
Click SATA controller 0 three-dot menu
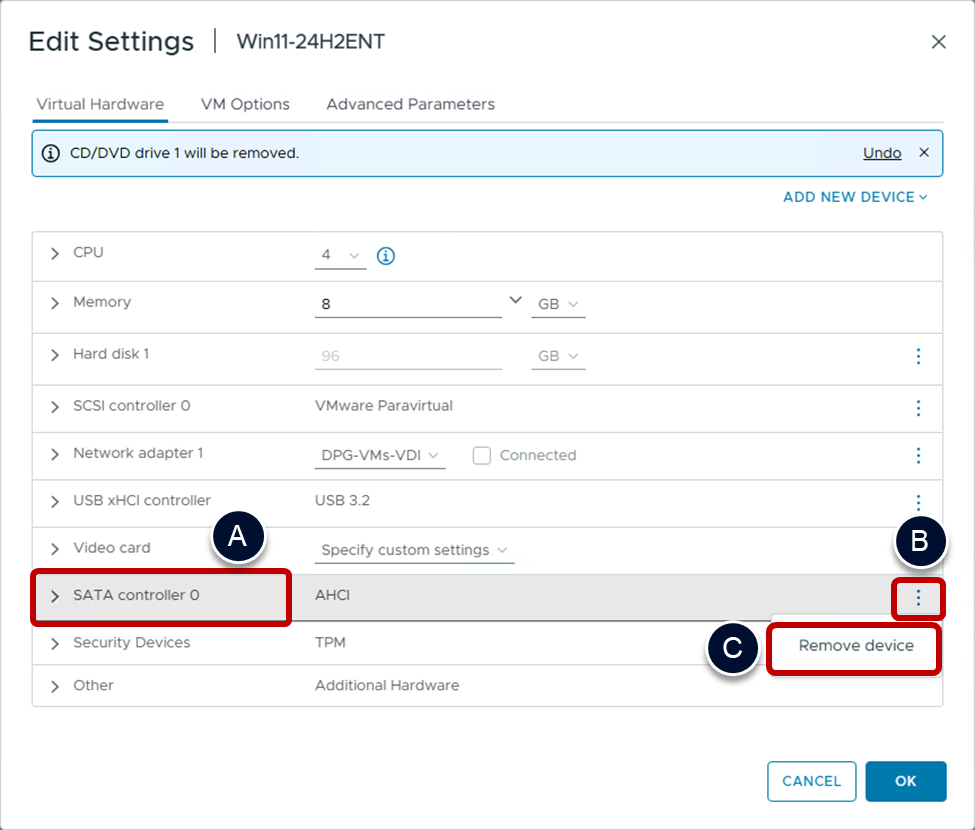(918, 598)
